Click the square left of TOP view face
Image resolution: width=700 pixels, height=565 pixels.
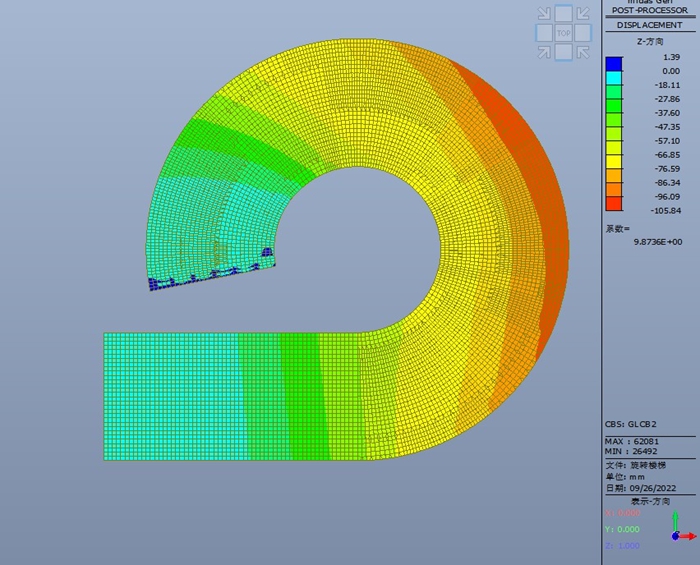coord(544,33)
